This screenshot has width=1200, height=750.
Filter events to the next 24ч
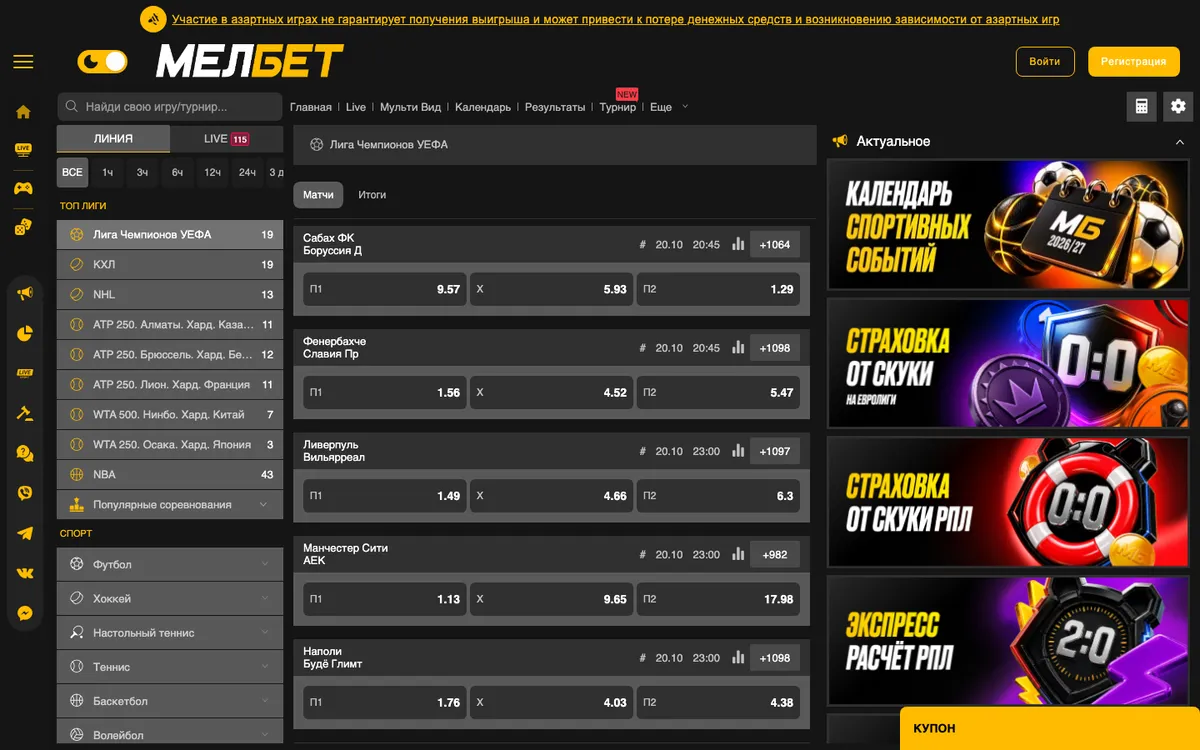pos(247,173)
